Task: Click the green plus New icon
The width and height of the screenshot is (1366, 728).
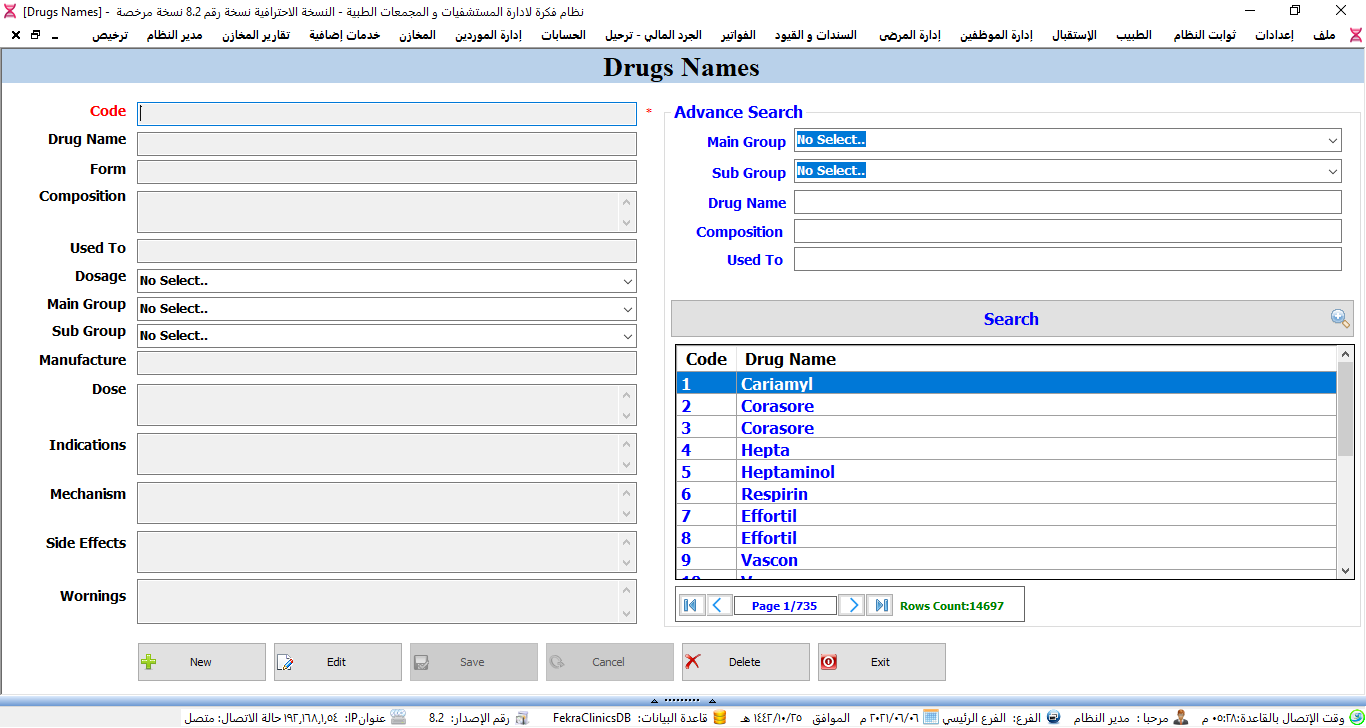Action: coord(150,662)
